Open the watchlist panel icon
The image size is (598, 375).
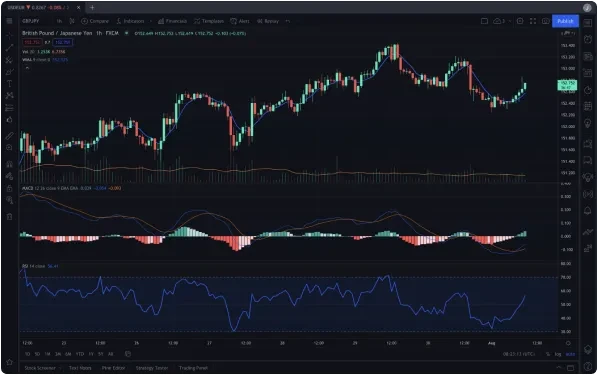tap(588, 23)
